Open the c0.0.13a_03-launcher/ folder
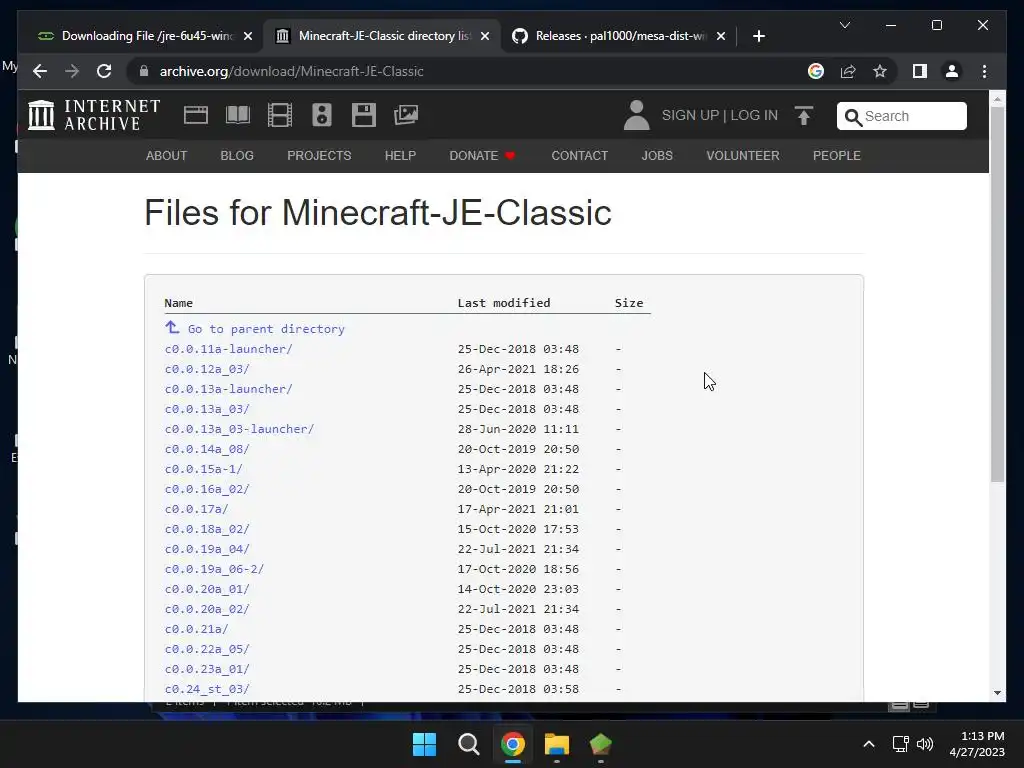 (x=239, y=429)
